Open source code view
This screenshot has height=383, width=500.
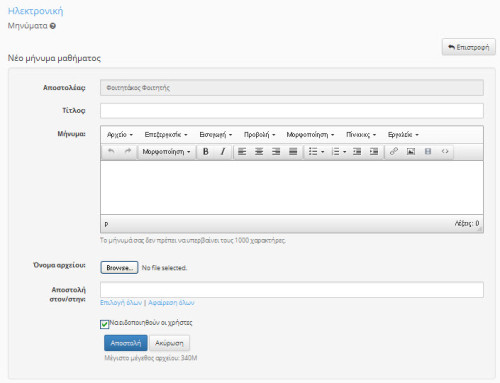click(x=445, y=152)
